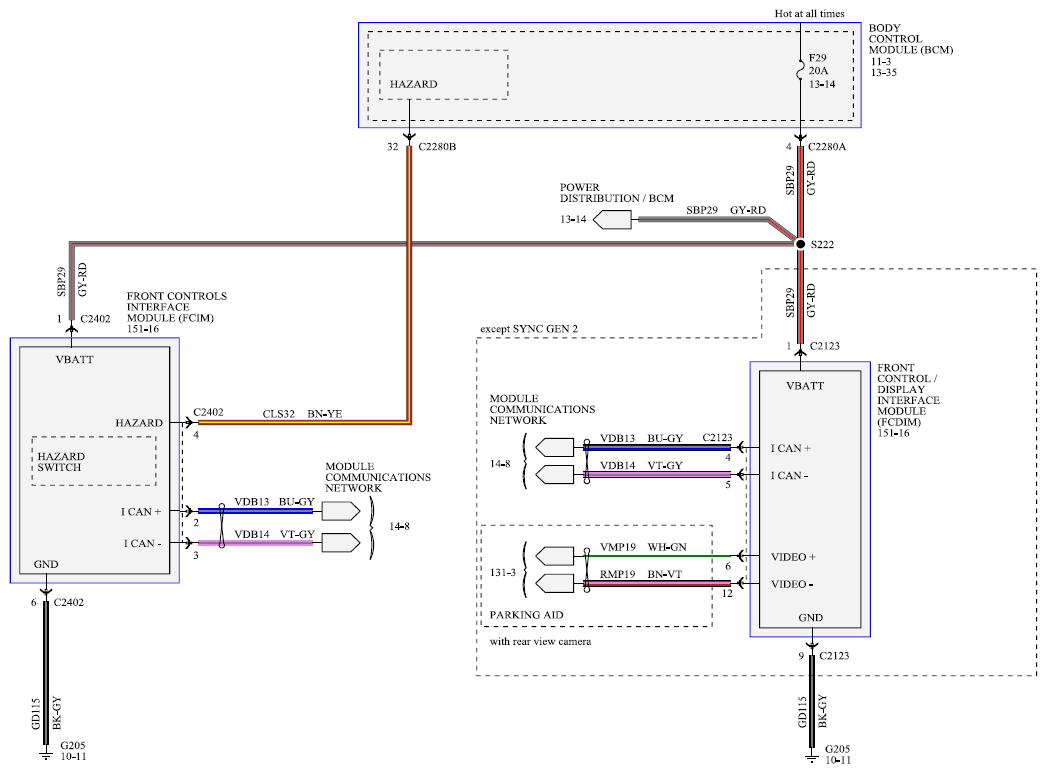1047x773 pixels.
Task: Select the FCIM VDB13 BU-GY off-page connector arrow
Action: pos(341,511)
